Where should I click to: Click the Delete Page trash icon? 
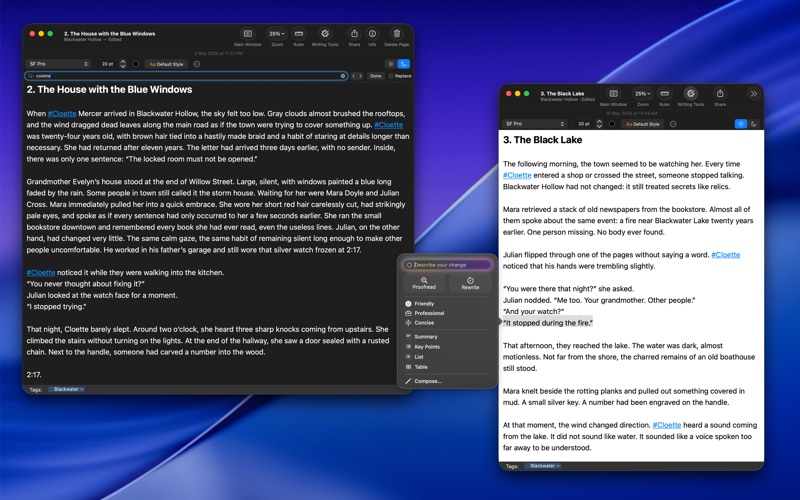(x=396, y=34)
